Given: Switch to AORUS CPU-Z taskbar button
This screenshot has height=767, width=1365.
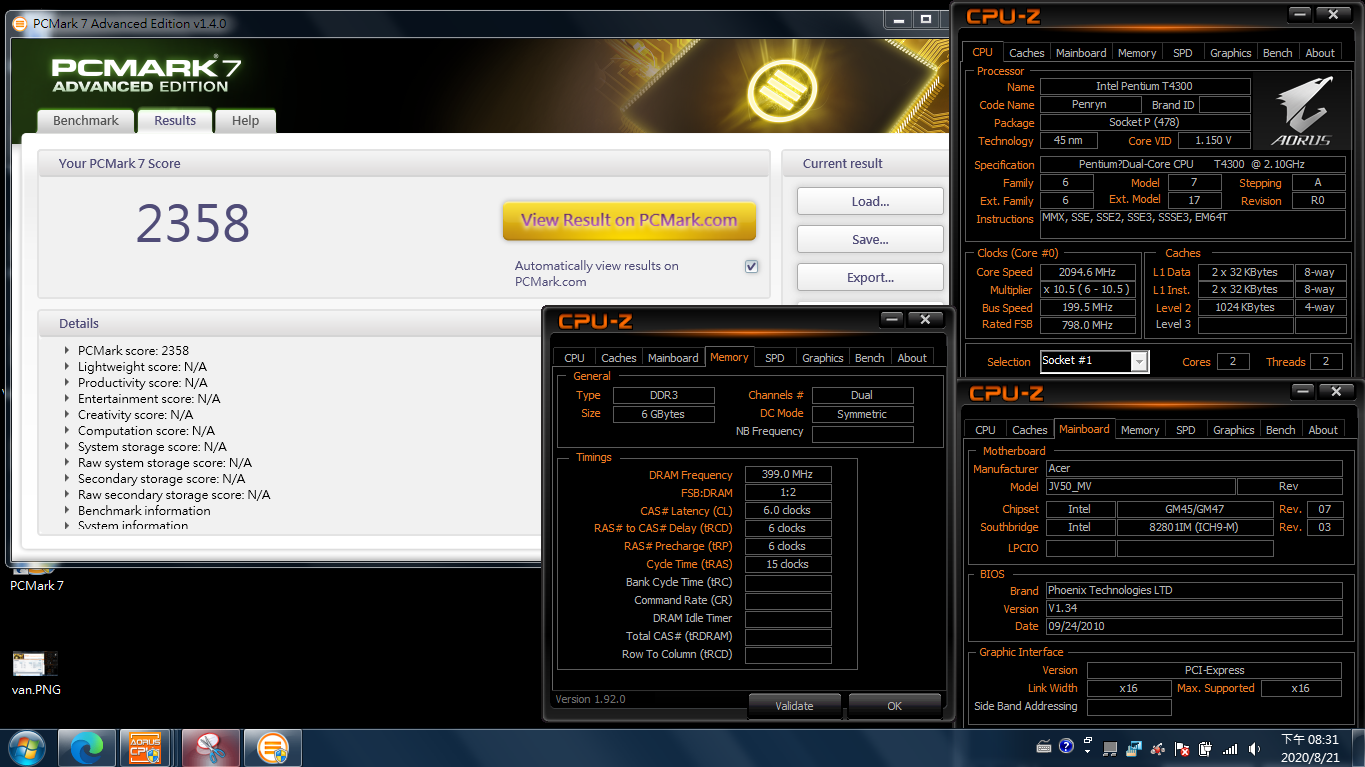Looking at the screenshot, I should (145, 747).
